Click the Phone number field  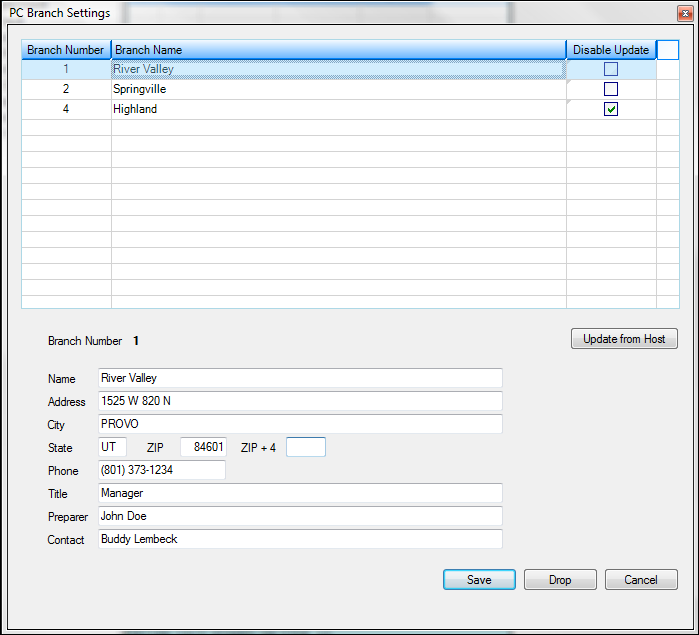pyautogui.click(x=162, y=470)
